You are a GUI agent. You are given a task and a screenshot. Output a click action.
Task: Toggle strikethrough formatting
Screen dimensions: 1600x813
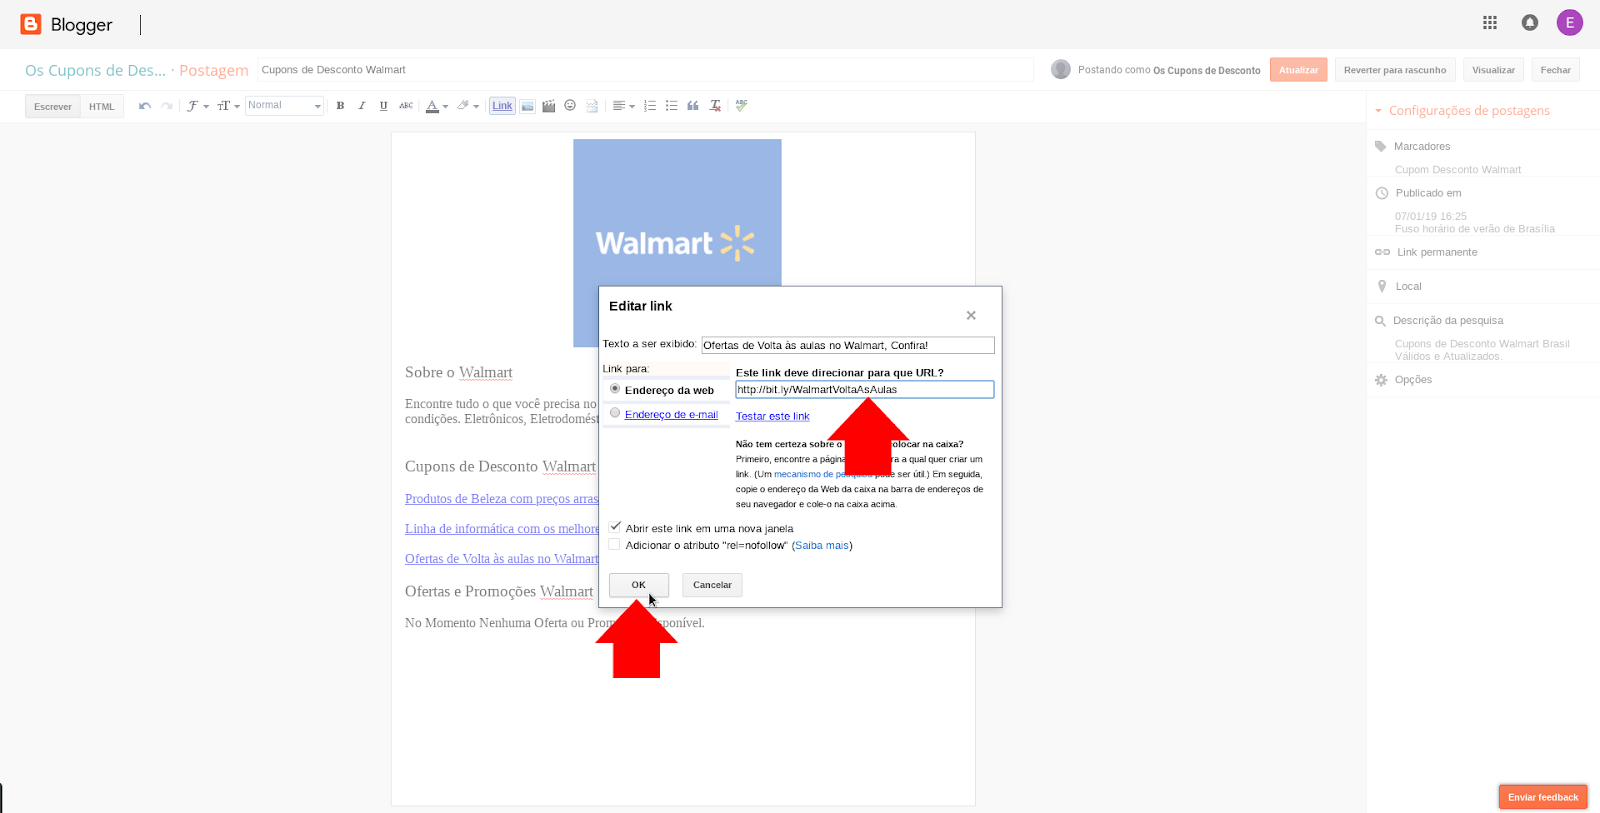point(406,106)
